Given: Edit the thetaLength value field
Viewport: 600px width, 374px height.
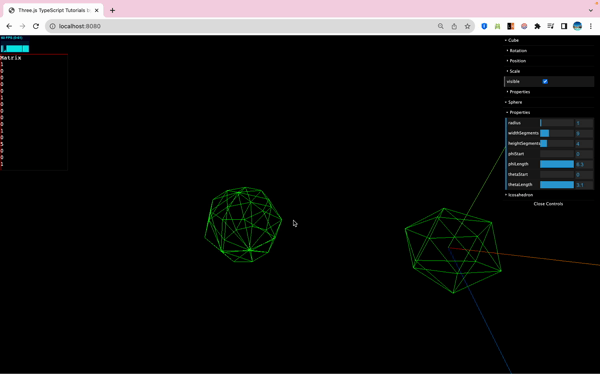Looking at the screenshot, I should pos(584,185).
